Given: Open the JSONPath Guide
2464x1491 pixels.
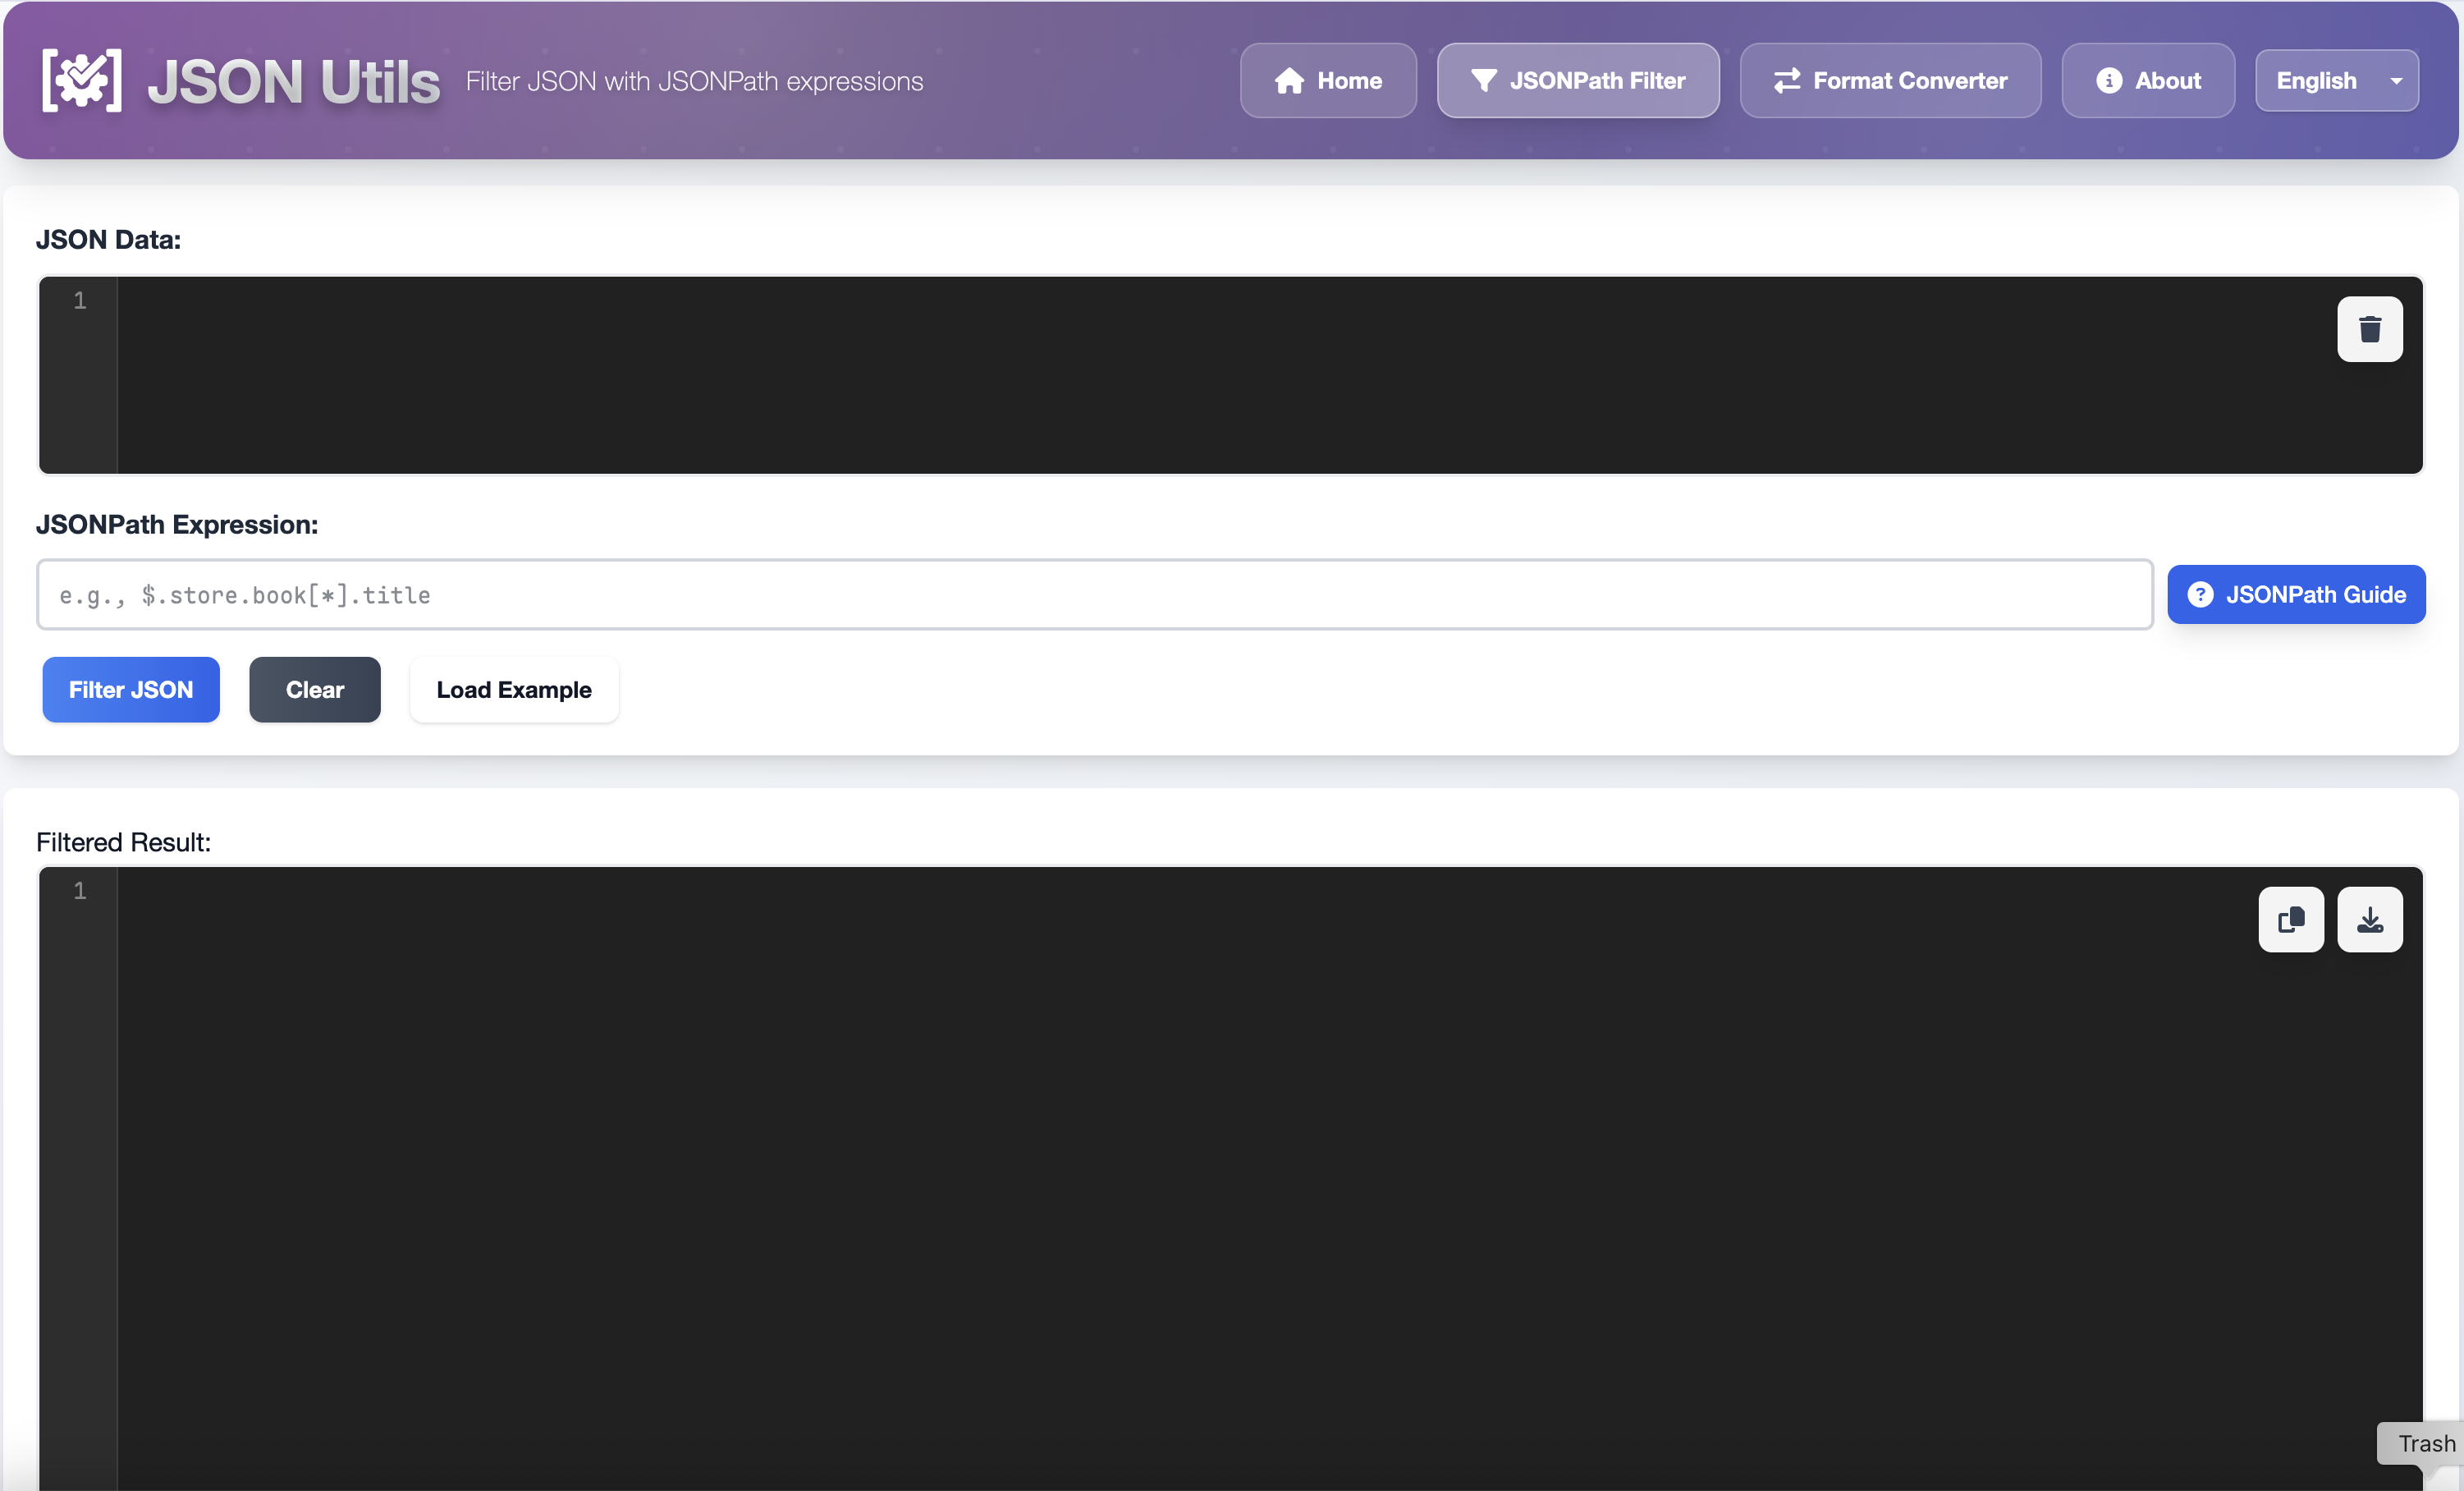Looking at the screenshot, I should click(x=2296, y=594).
